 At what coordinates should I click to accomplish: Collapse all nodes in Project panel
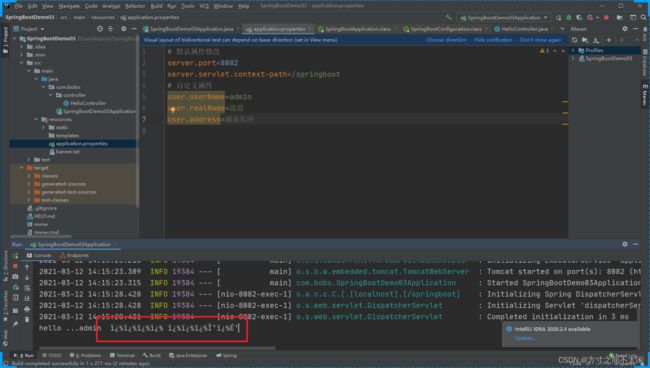tap(110, 29)
